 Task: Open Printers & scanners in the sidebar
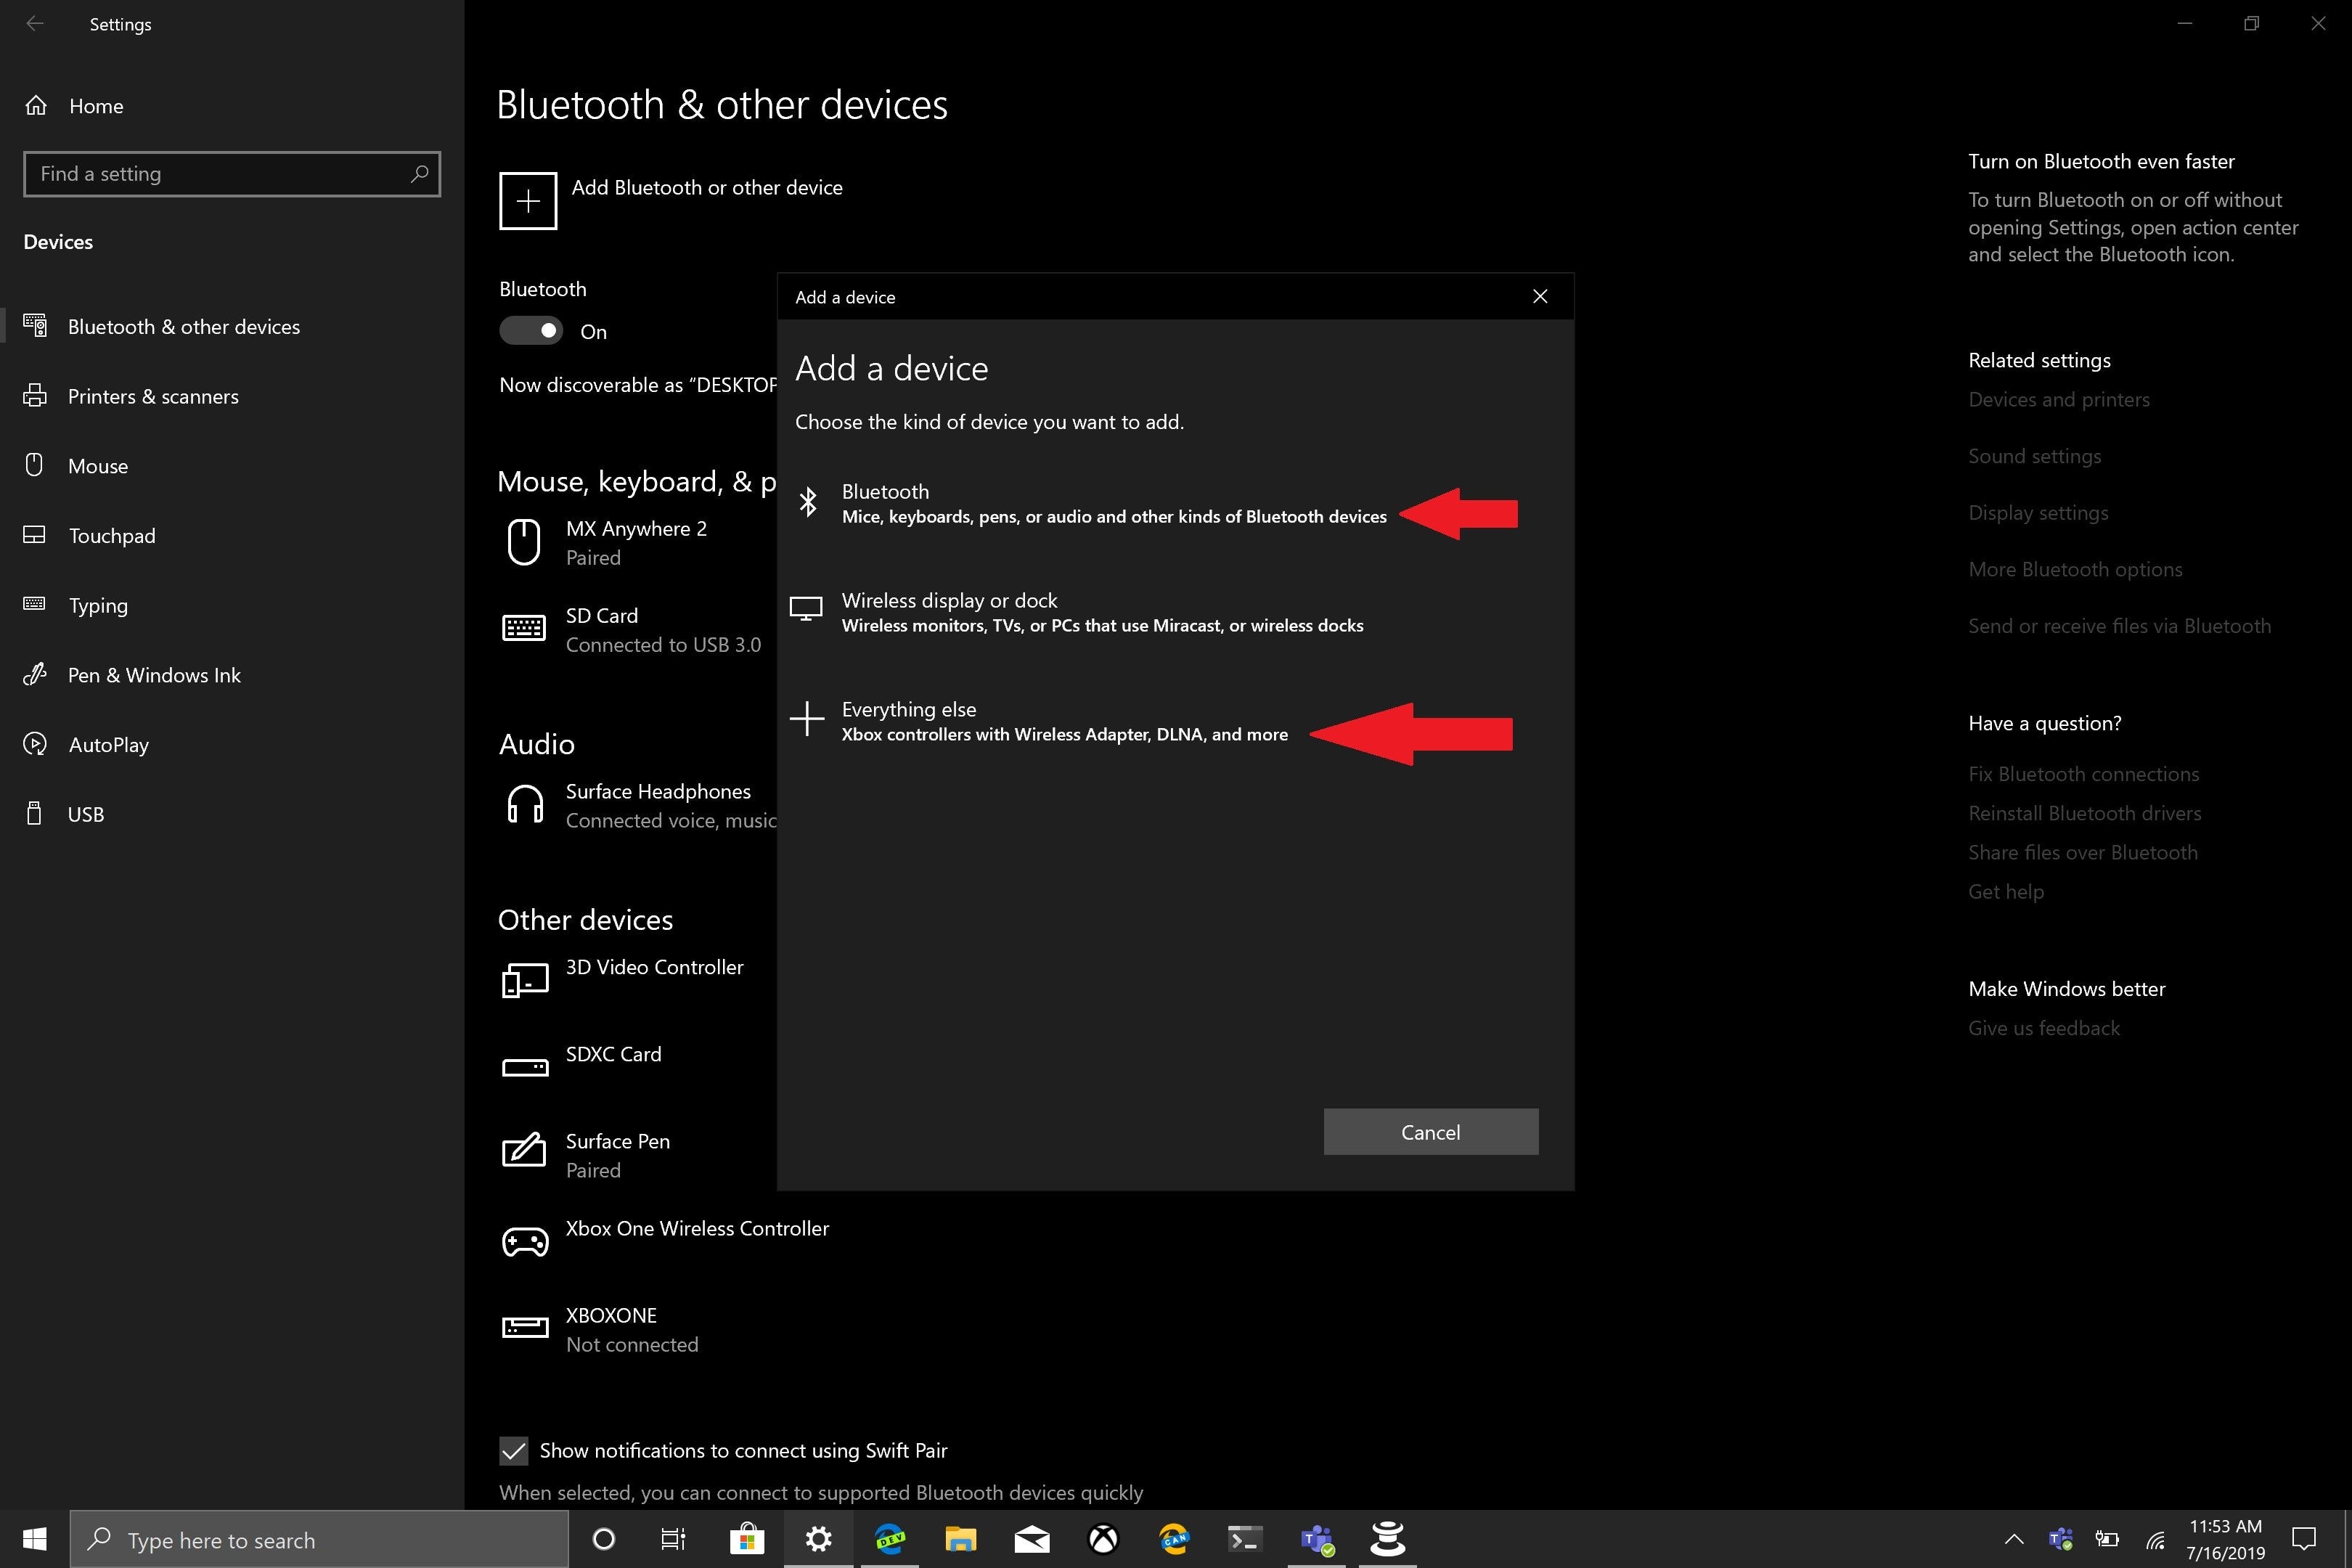tap(153, 397)
